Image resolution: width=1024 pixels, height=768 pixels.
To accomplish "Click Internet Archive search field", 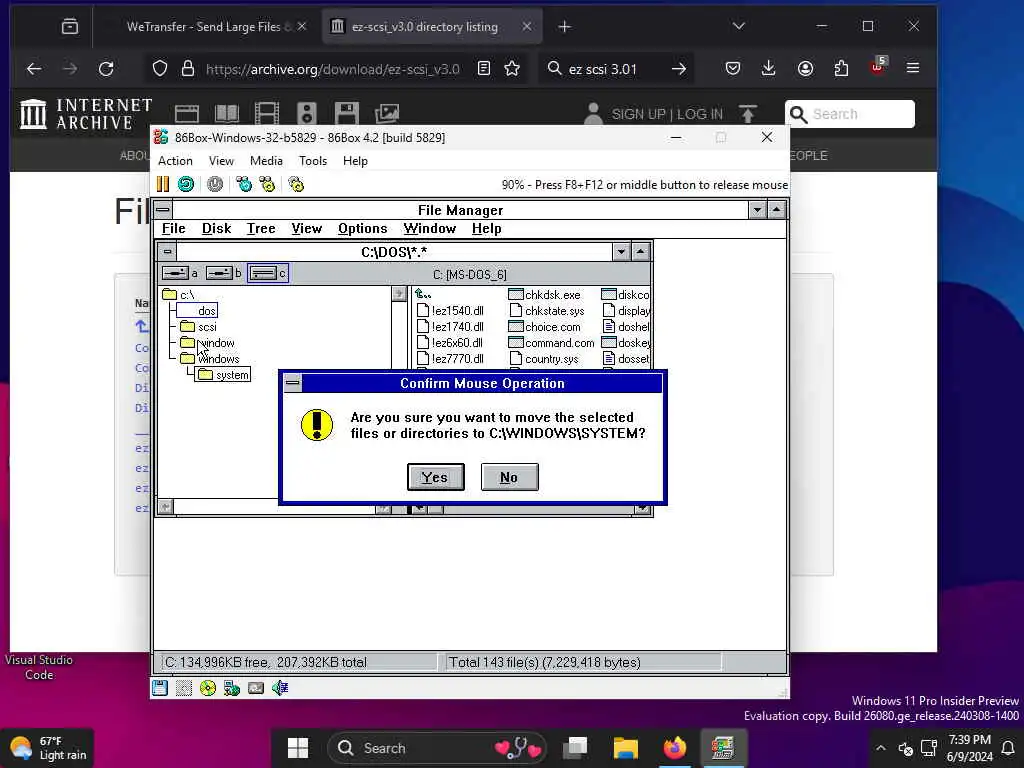I will 849,114.
